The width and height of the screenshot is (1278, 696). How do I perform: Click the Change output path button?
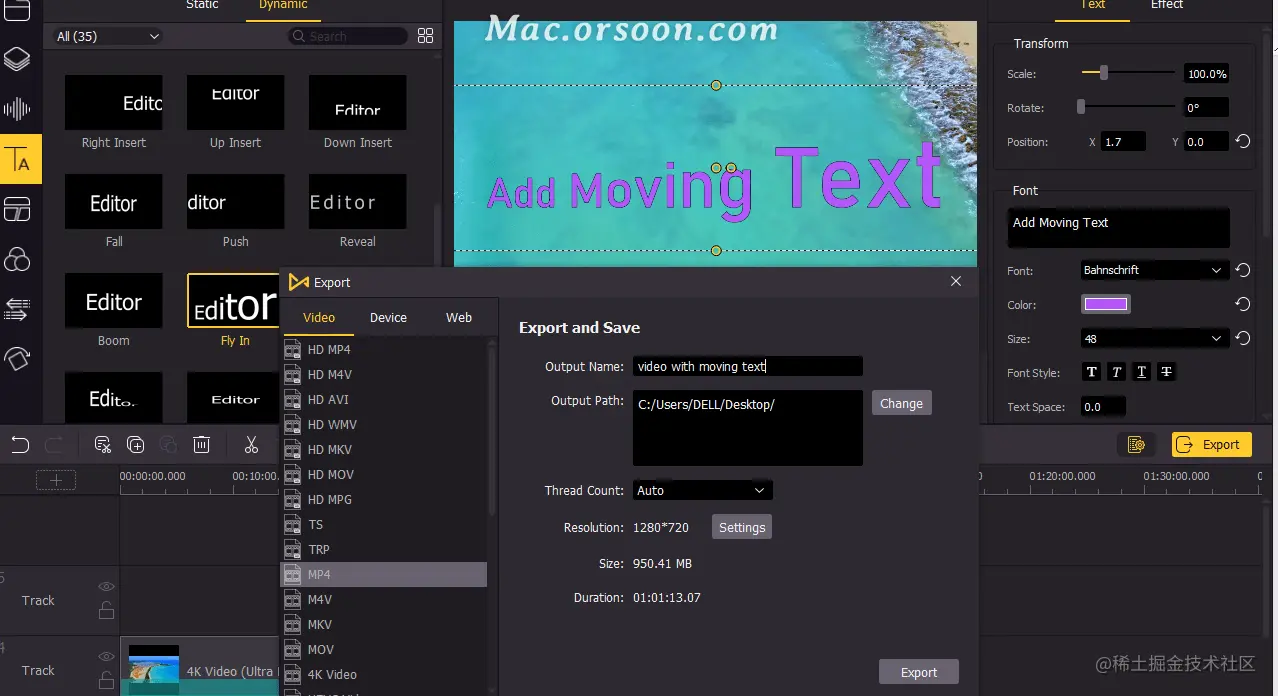tap(901, 403)
